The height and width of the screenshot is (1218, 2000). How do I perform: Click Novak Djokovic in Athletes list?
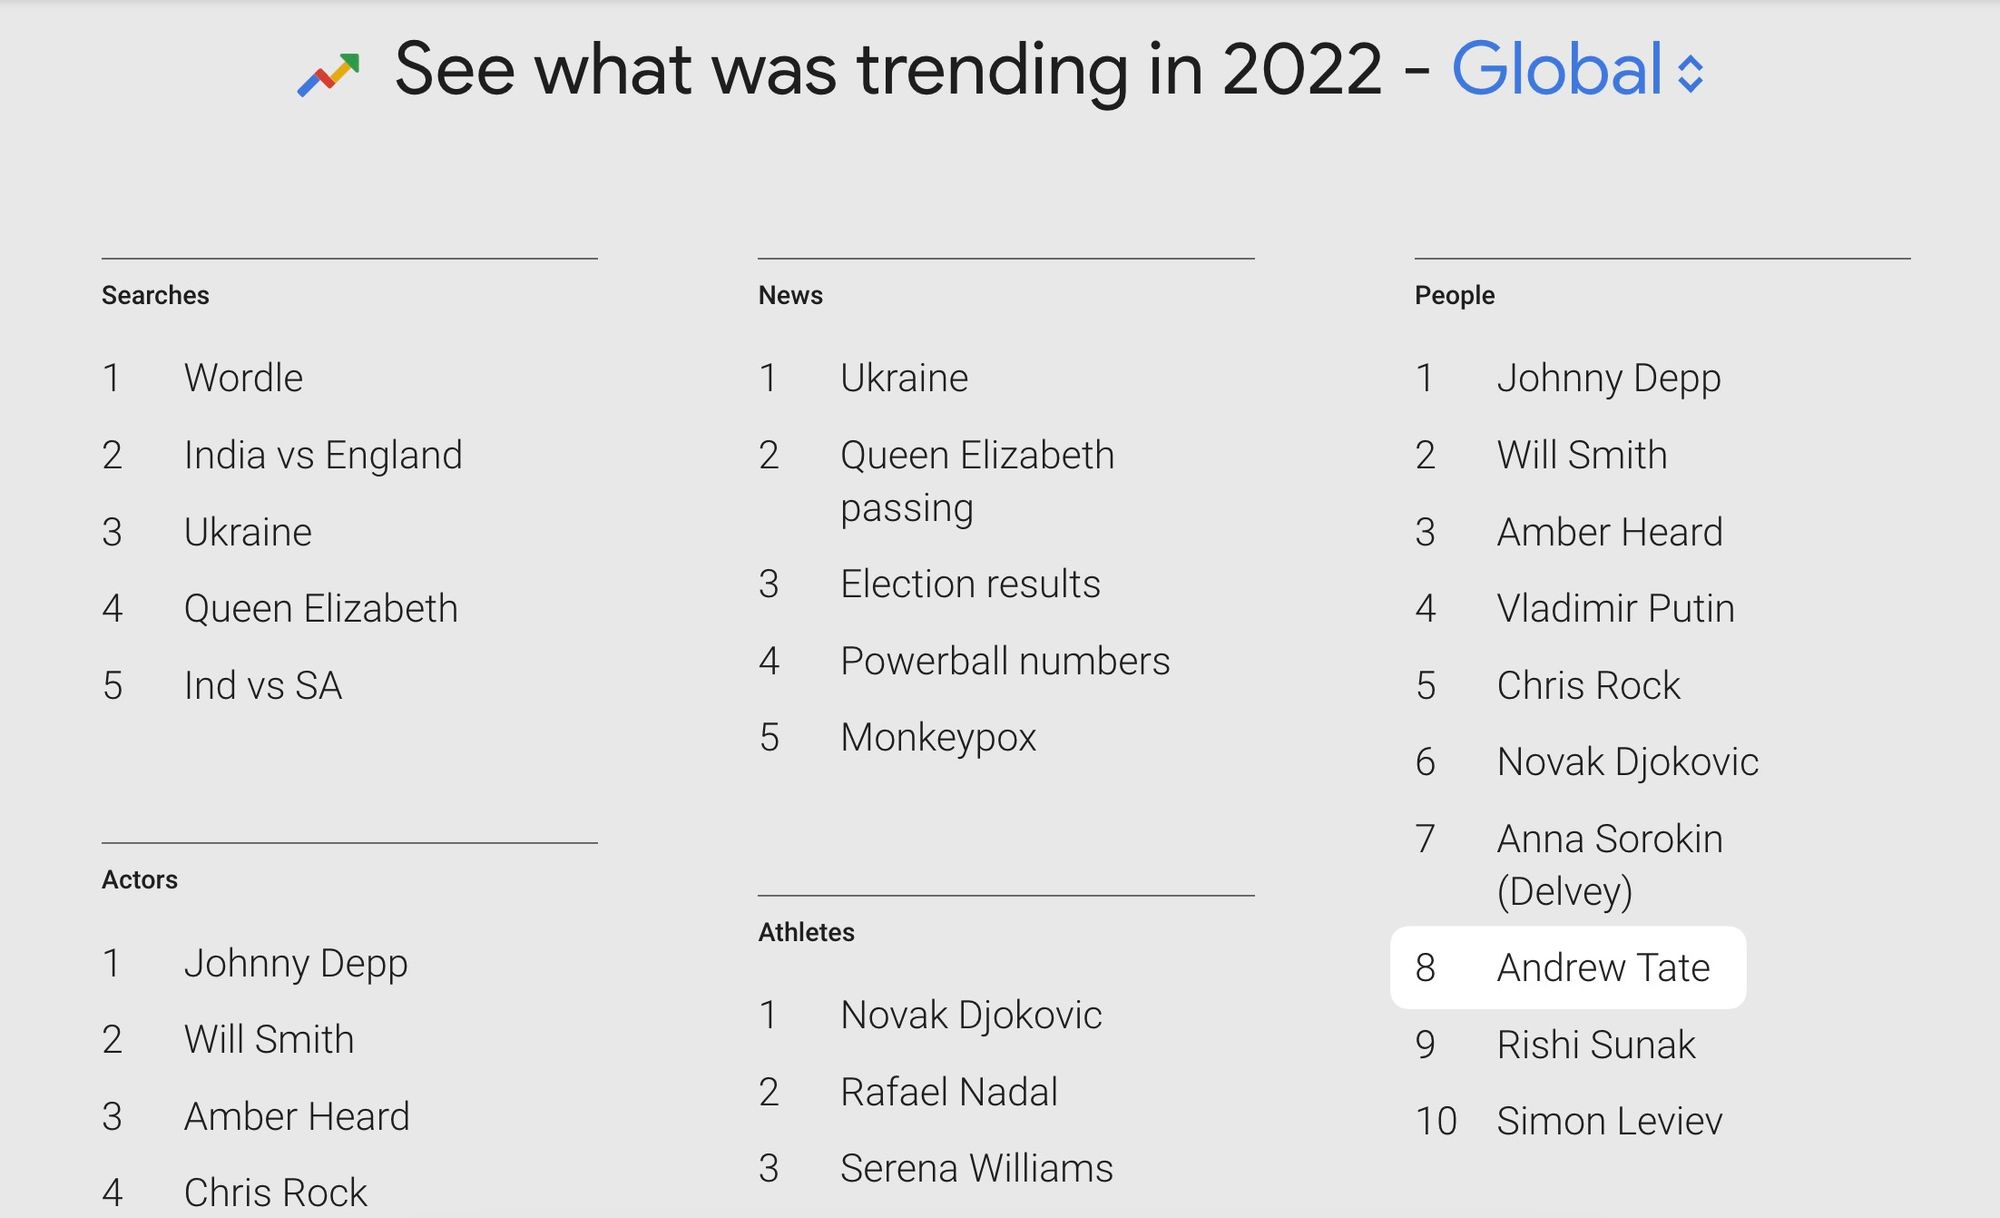coord(970,1015)
